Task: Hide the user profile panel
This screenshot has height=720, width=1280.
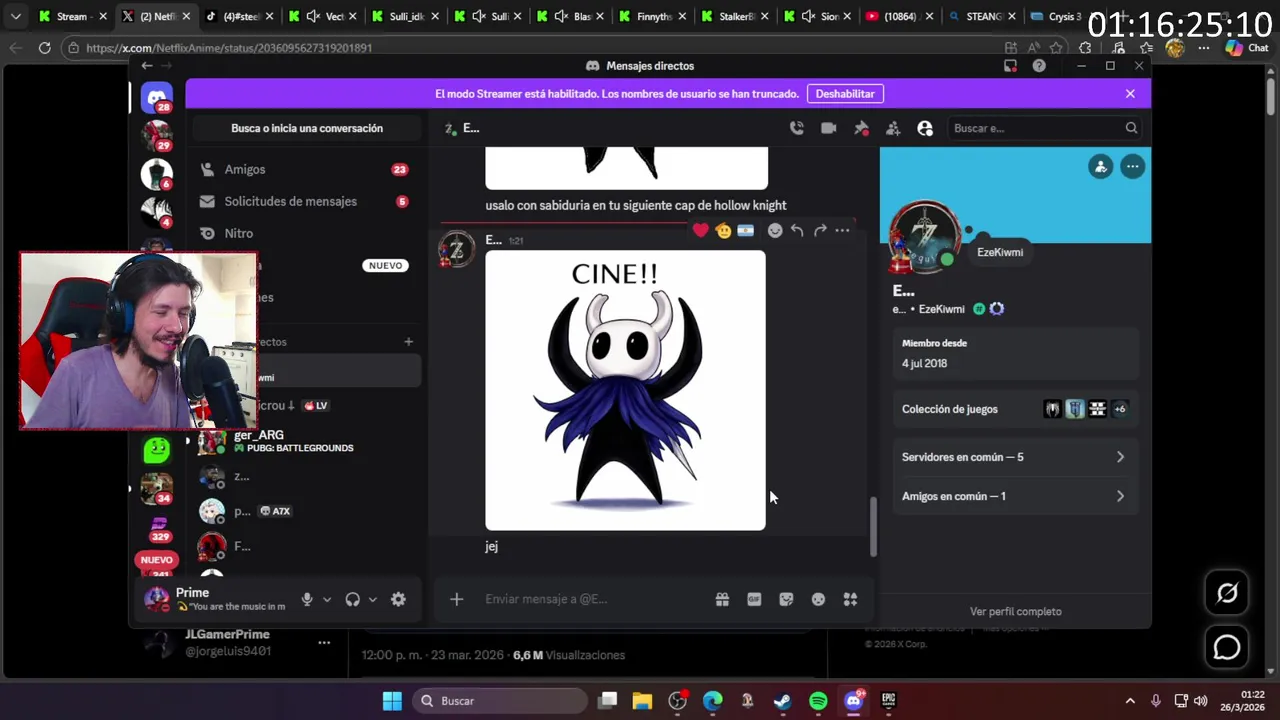Action: (925, 128)
